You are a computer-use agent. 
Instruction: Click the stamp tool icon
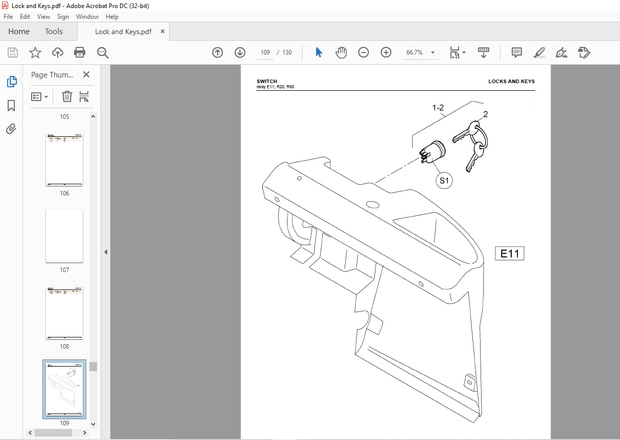[584, 53]
